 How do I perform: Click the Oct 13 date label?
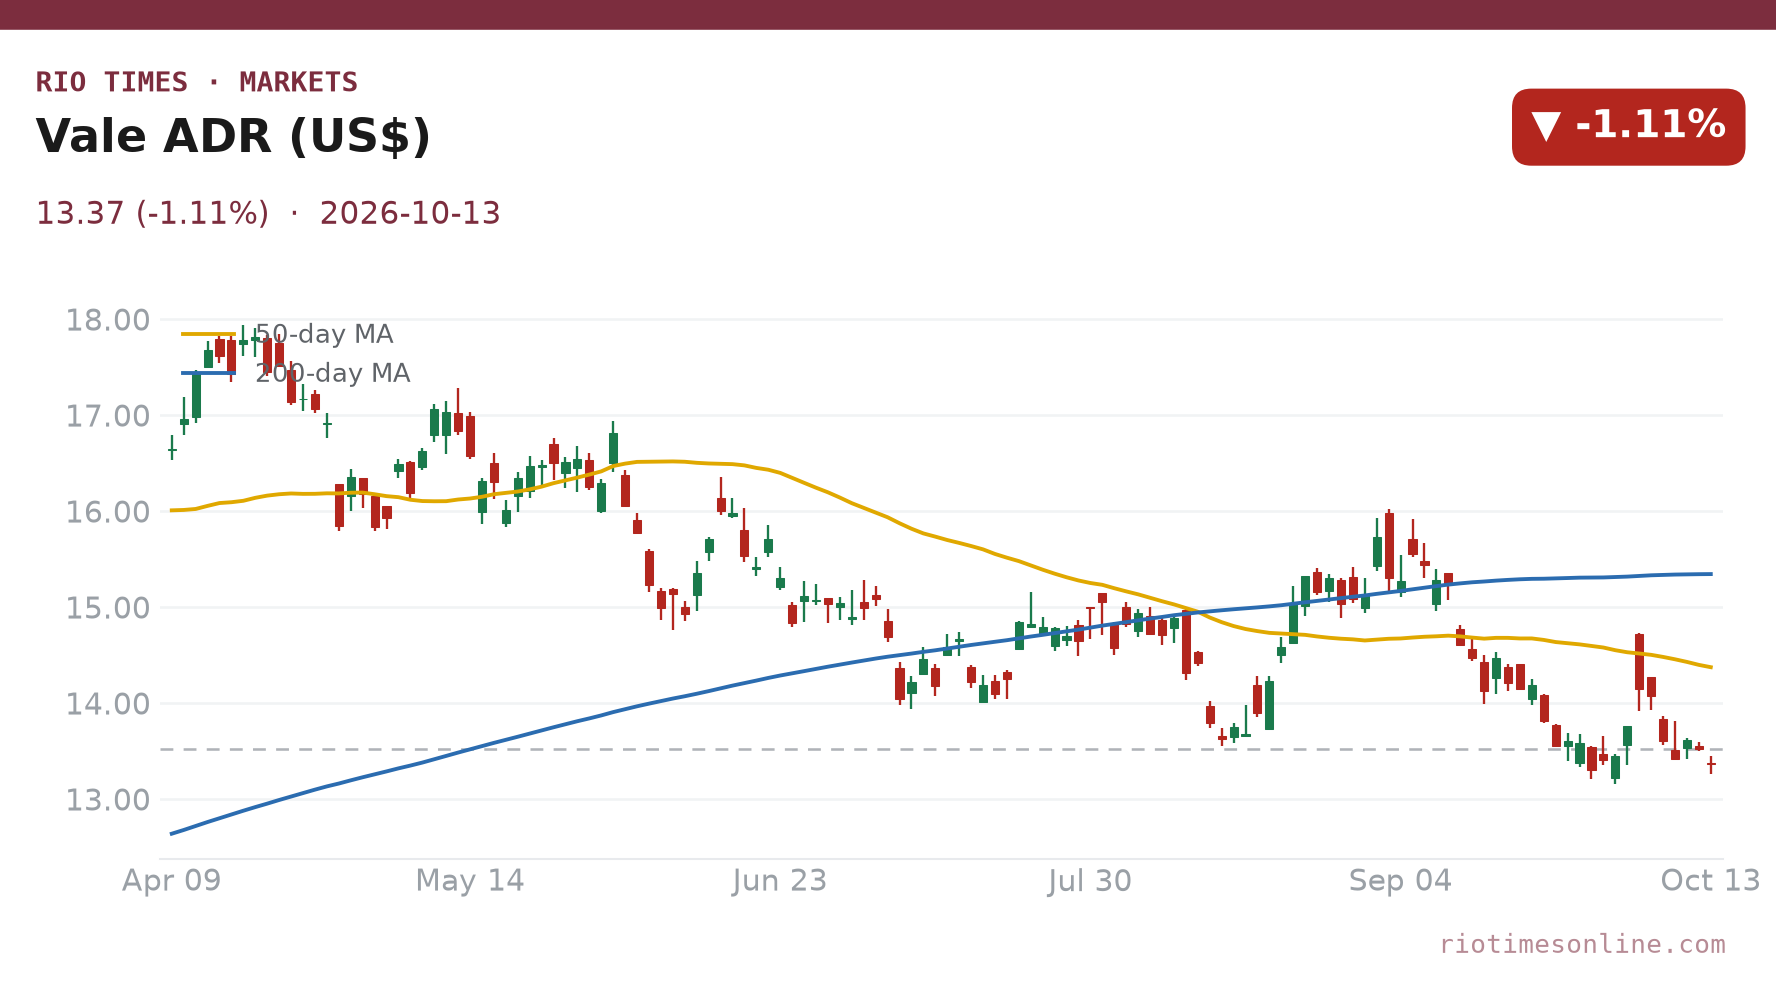click(1710, 881)
